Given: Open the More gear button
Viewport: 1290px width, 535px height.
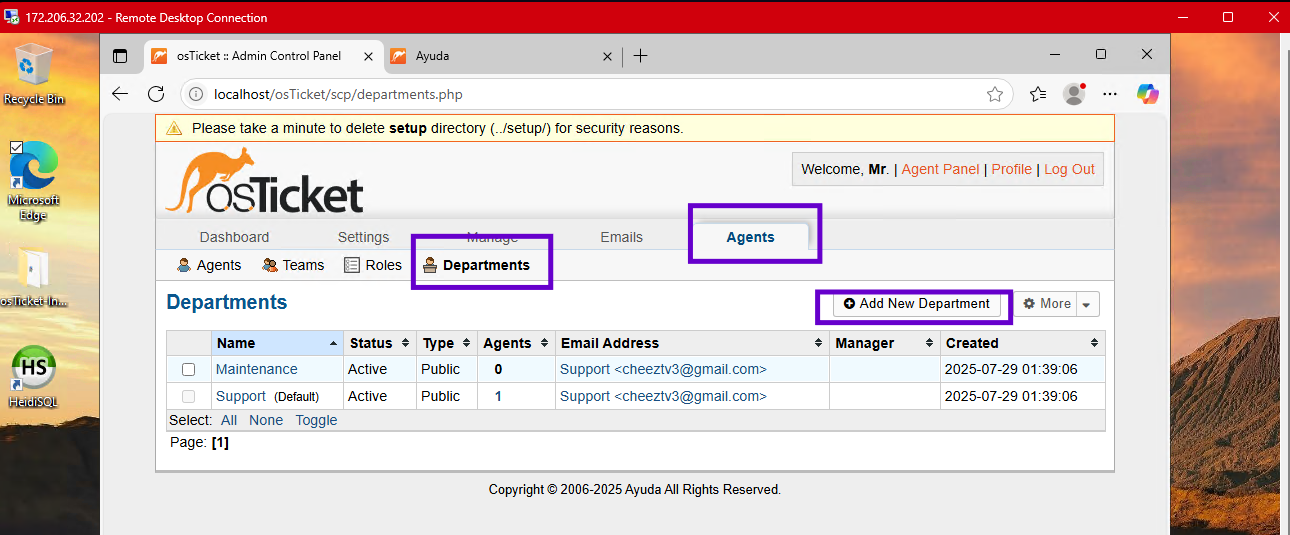Looking at the screenshot, I should [x=1046, y=304].
